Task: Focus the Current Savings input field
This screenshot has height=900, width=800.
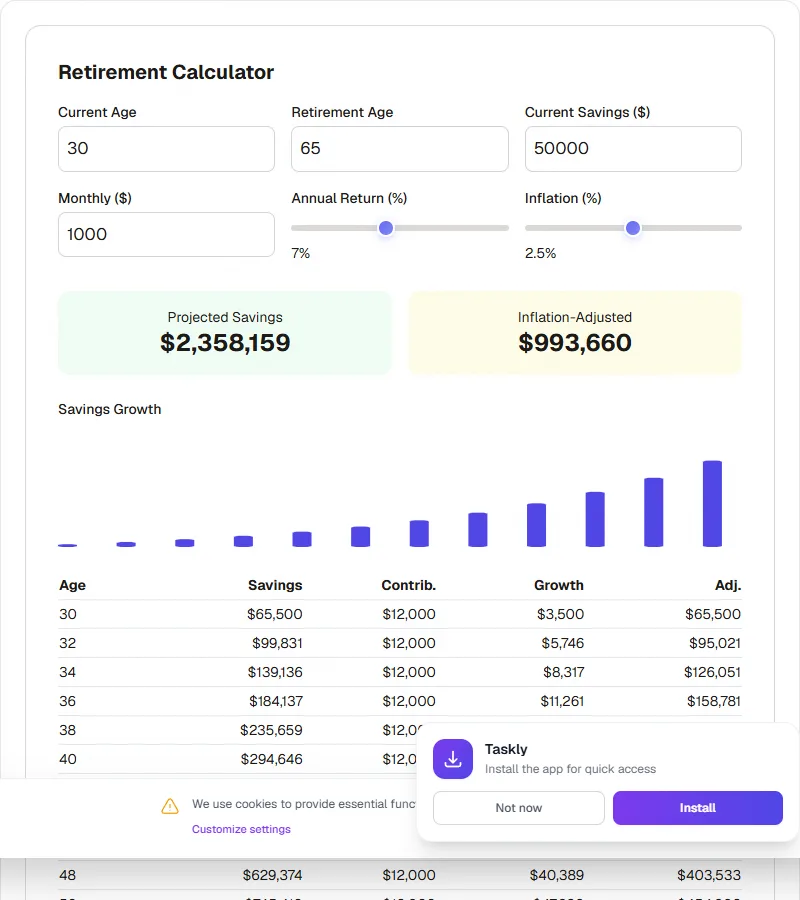Action: [x=633, y=149]
